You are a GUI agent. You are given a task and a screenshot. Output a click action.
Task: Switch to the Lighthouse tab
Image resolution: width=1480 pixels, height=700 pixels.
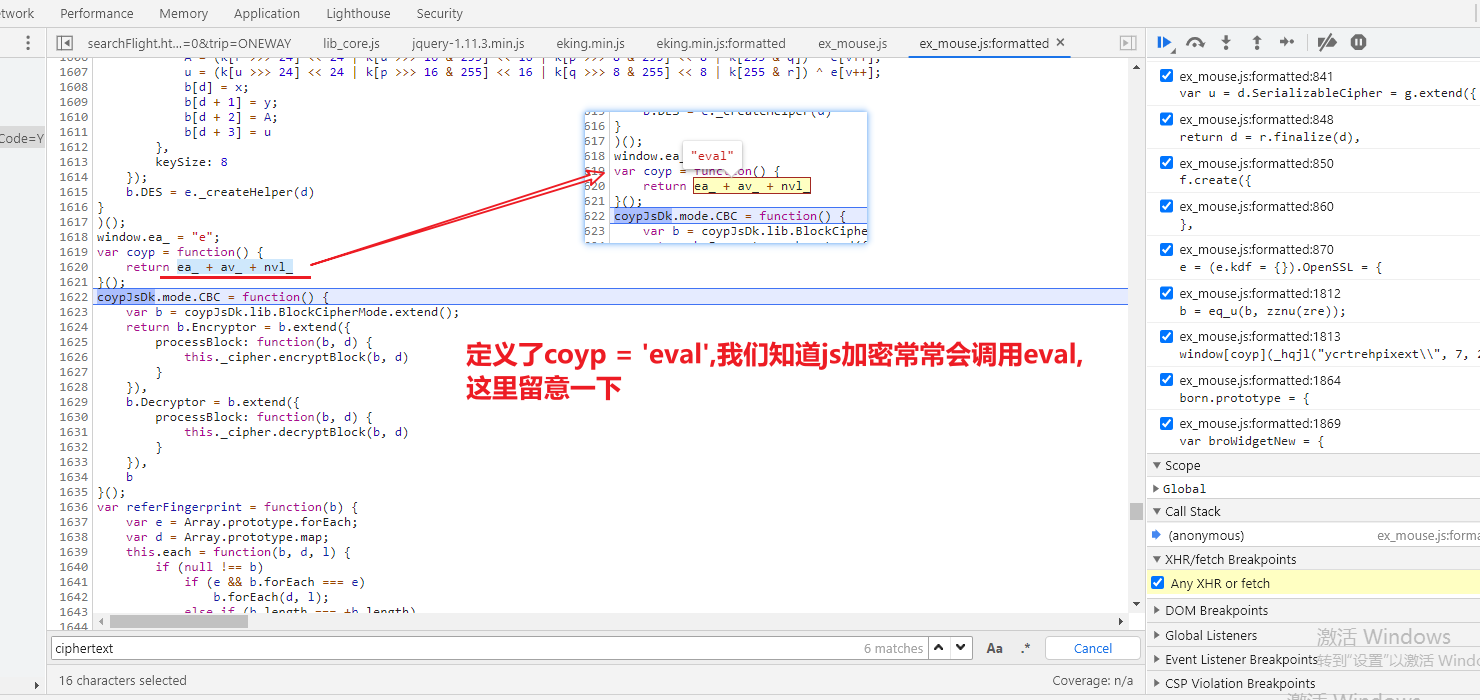coord(358,13)
